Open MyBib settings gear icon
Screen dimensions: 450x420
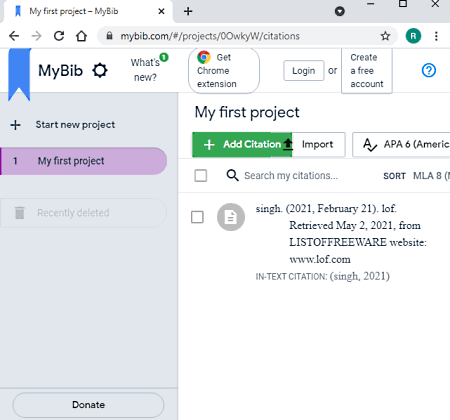[100, 70]
